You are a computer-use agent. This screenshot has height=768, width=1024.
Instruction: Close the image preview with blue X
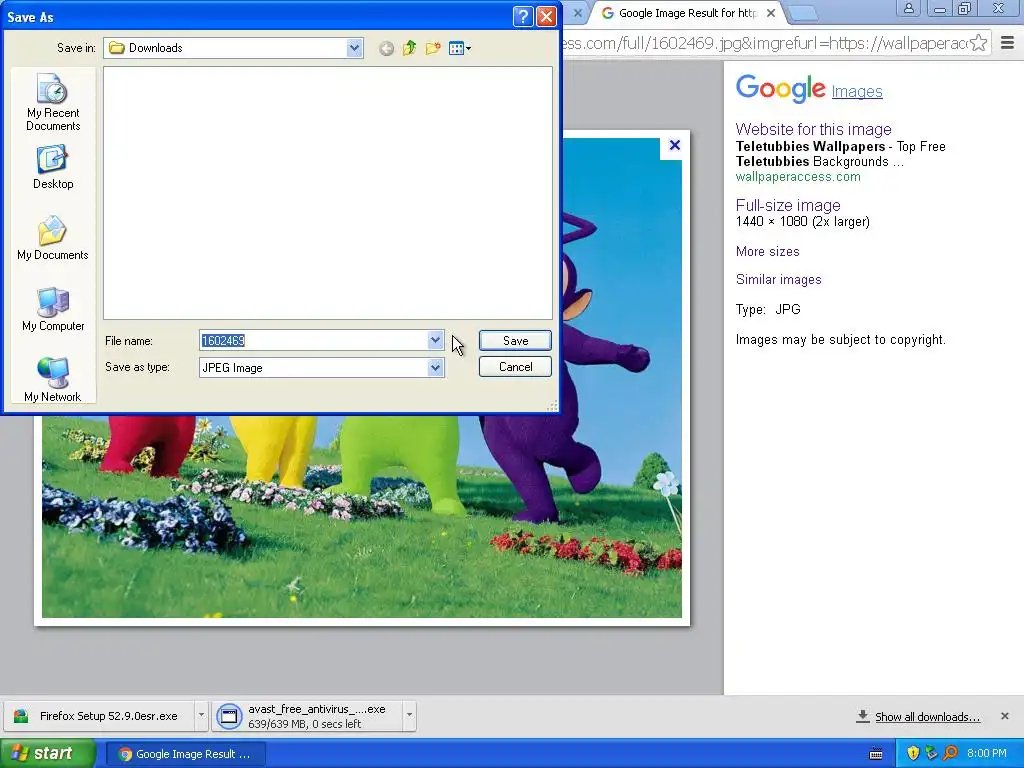click(675, 145)
